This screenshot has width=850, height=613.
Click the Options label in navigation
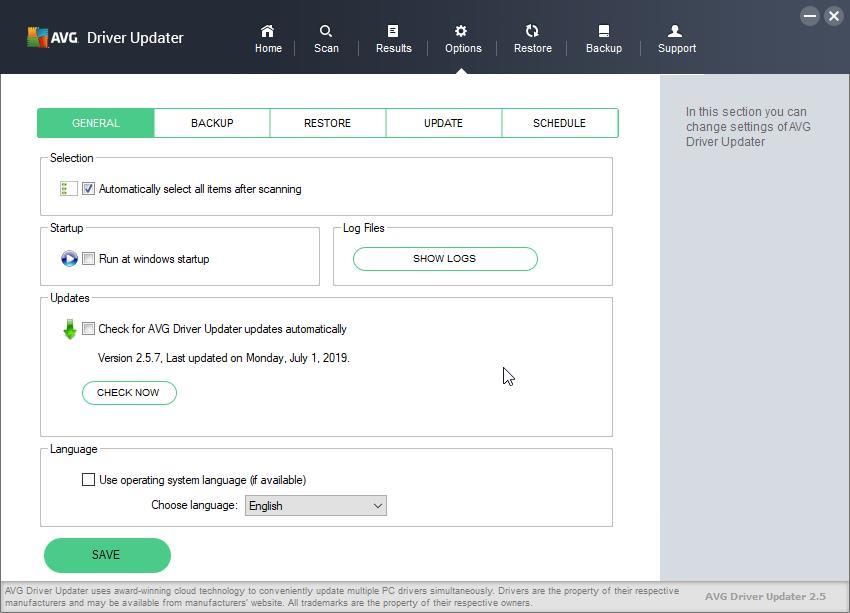click(x=463, y=48)
